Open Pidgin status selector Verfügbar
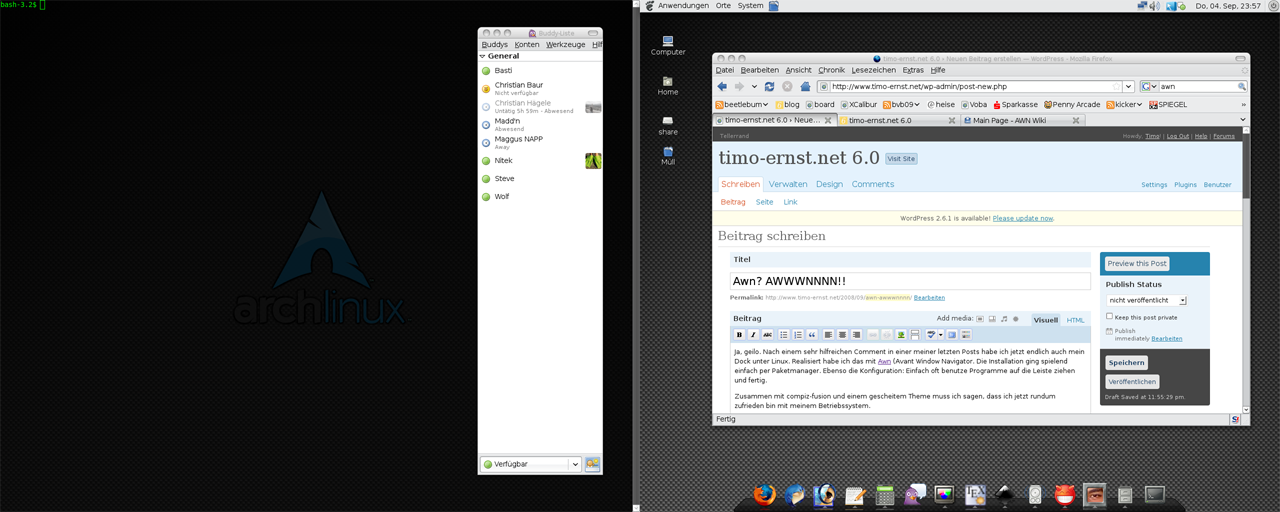 tap(531, 464)
